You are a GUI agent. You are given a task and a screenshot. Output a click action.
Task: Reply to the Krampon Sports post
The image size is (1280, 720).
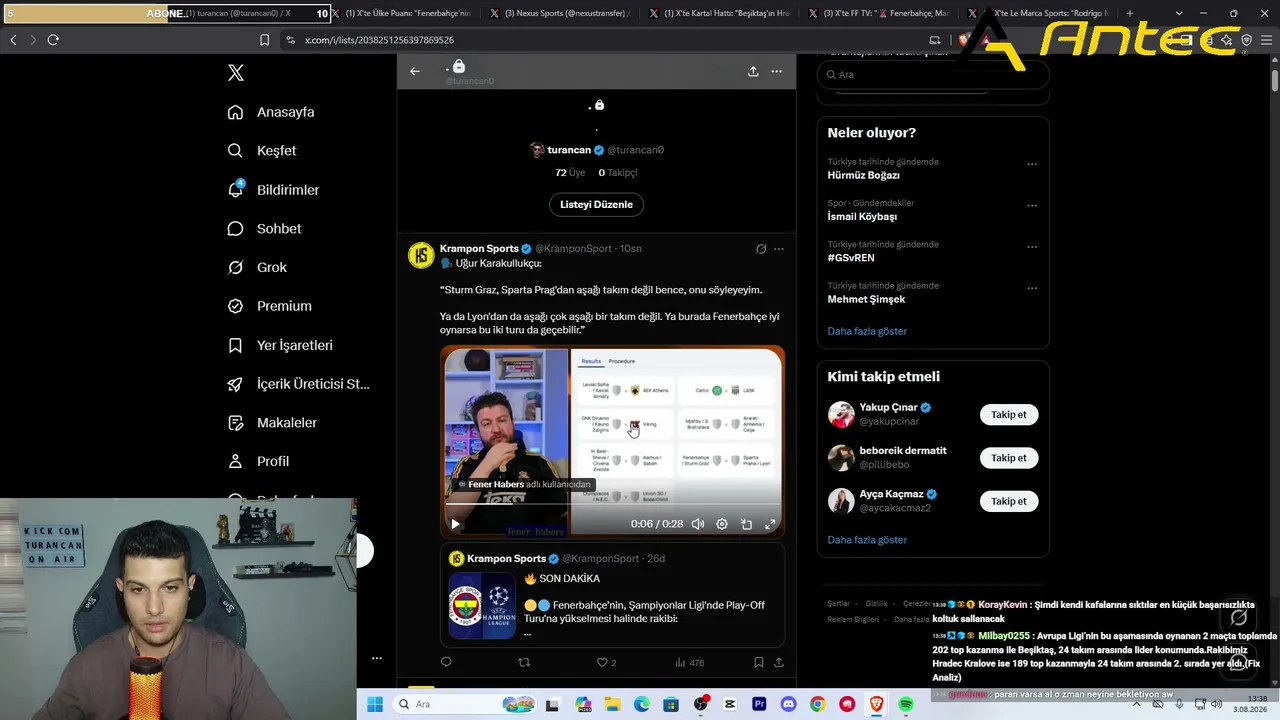(x=446, y=662)
